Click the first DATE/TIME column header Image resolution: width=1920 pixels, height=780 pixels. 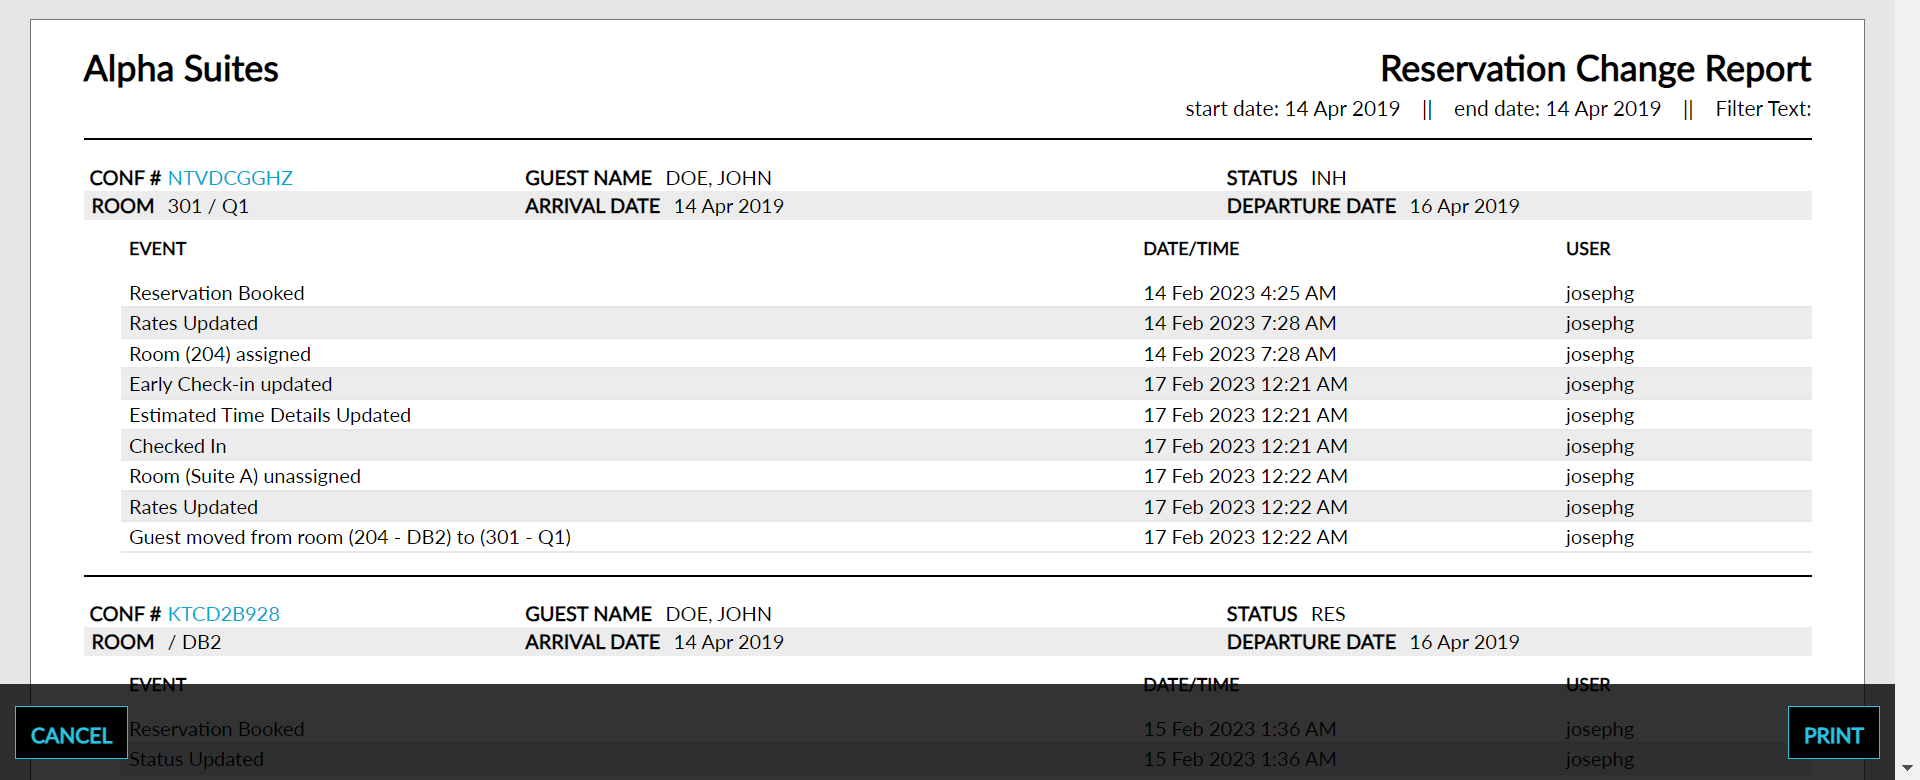(x=1191, y=249)
